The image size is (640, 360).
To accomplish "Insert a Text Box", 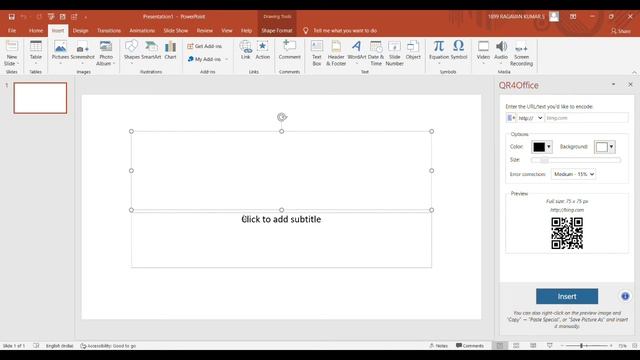I will [317, 53].
